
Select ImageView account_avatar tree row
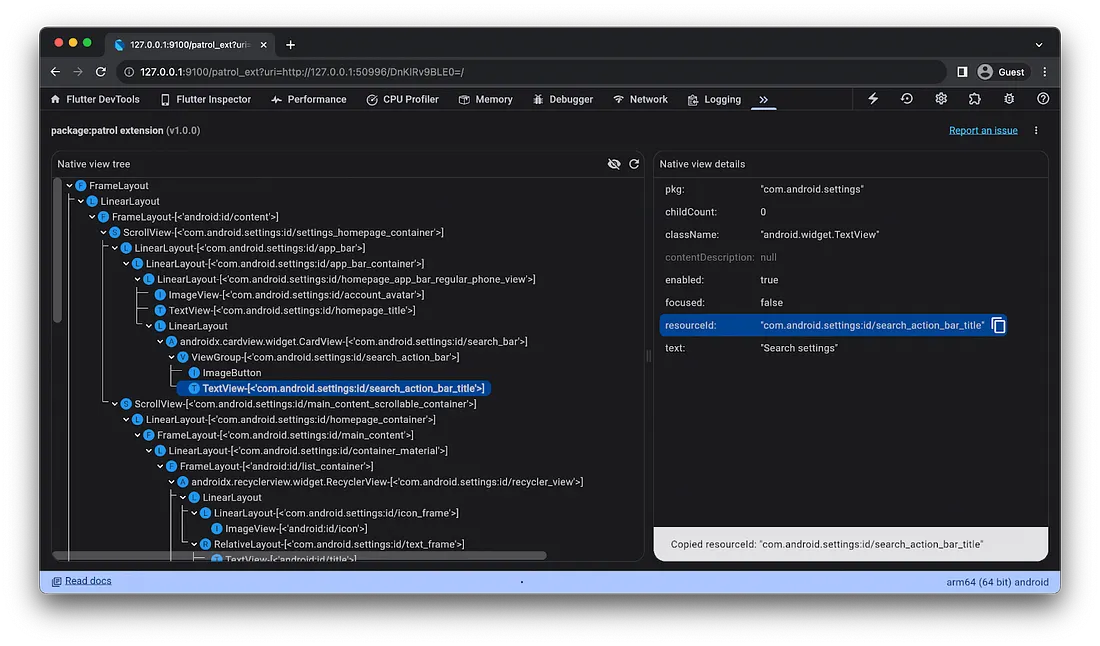coord(289,295)
